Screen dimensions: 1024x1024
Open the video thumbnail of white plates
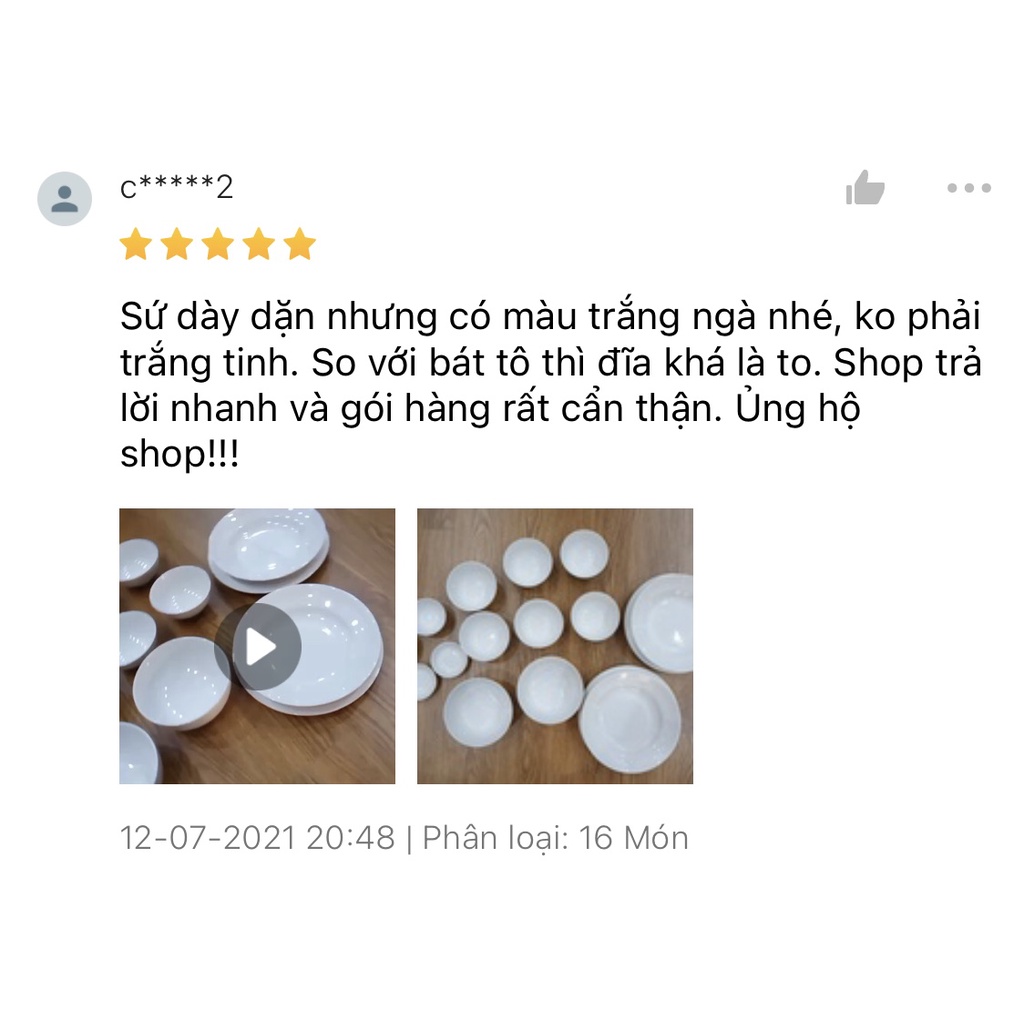(x=257, y=646)
